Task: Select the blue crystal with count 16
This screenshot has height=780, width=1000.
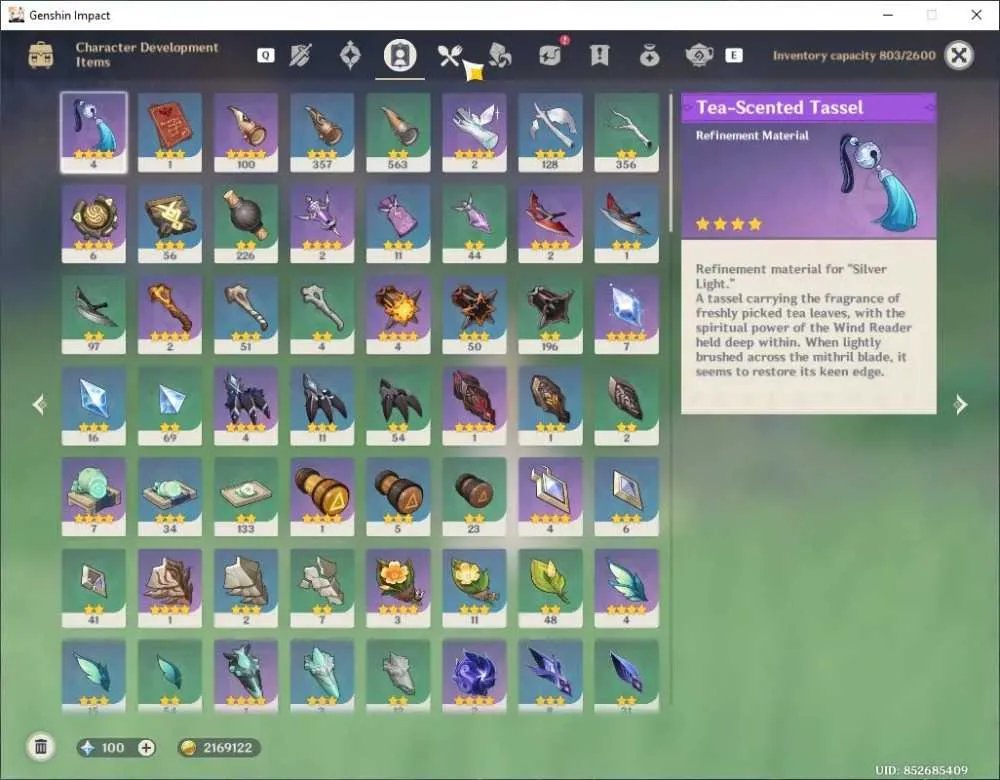Action: coord(94,406)
